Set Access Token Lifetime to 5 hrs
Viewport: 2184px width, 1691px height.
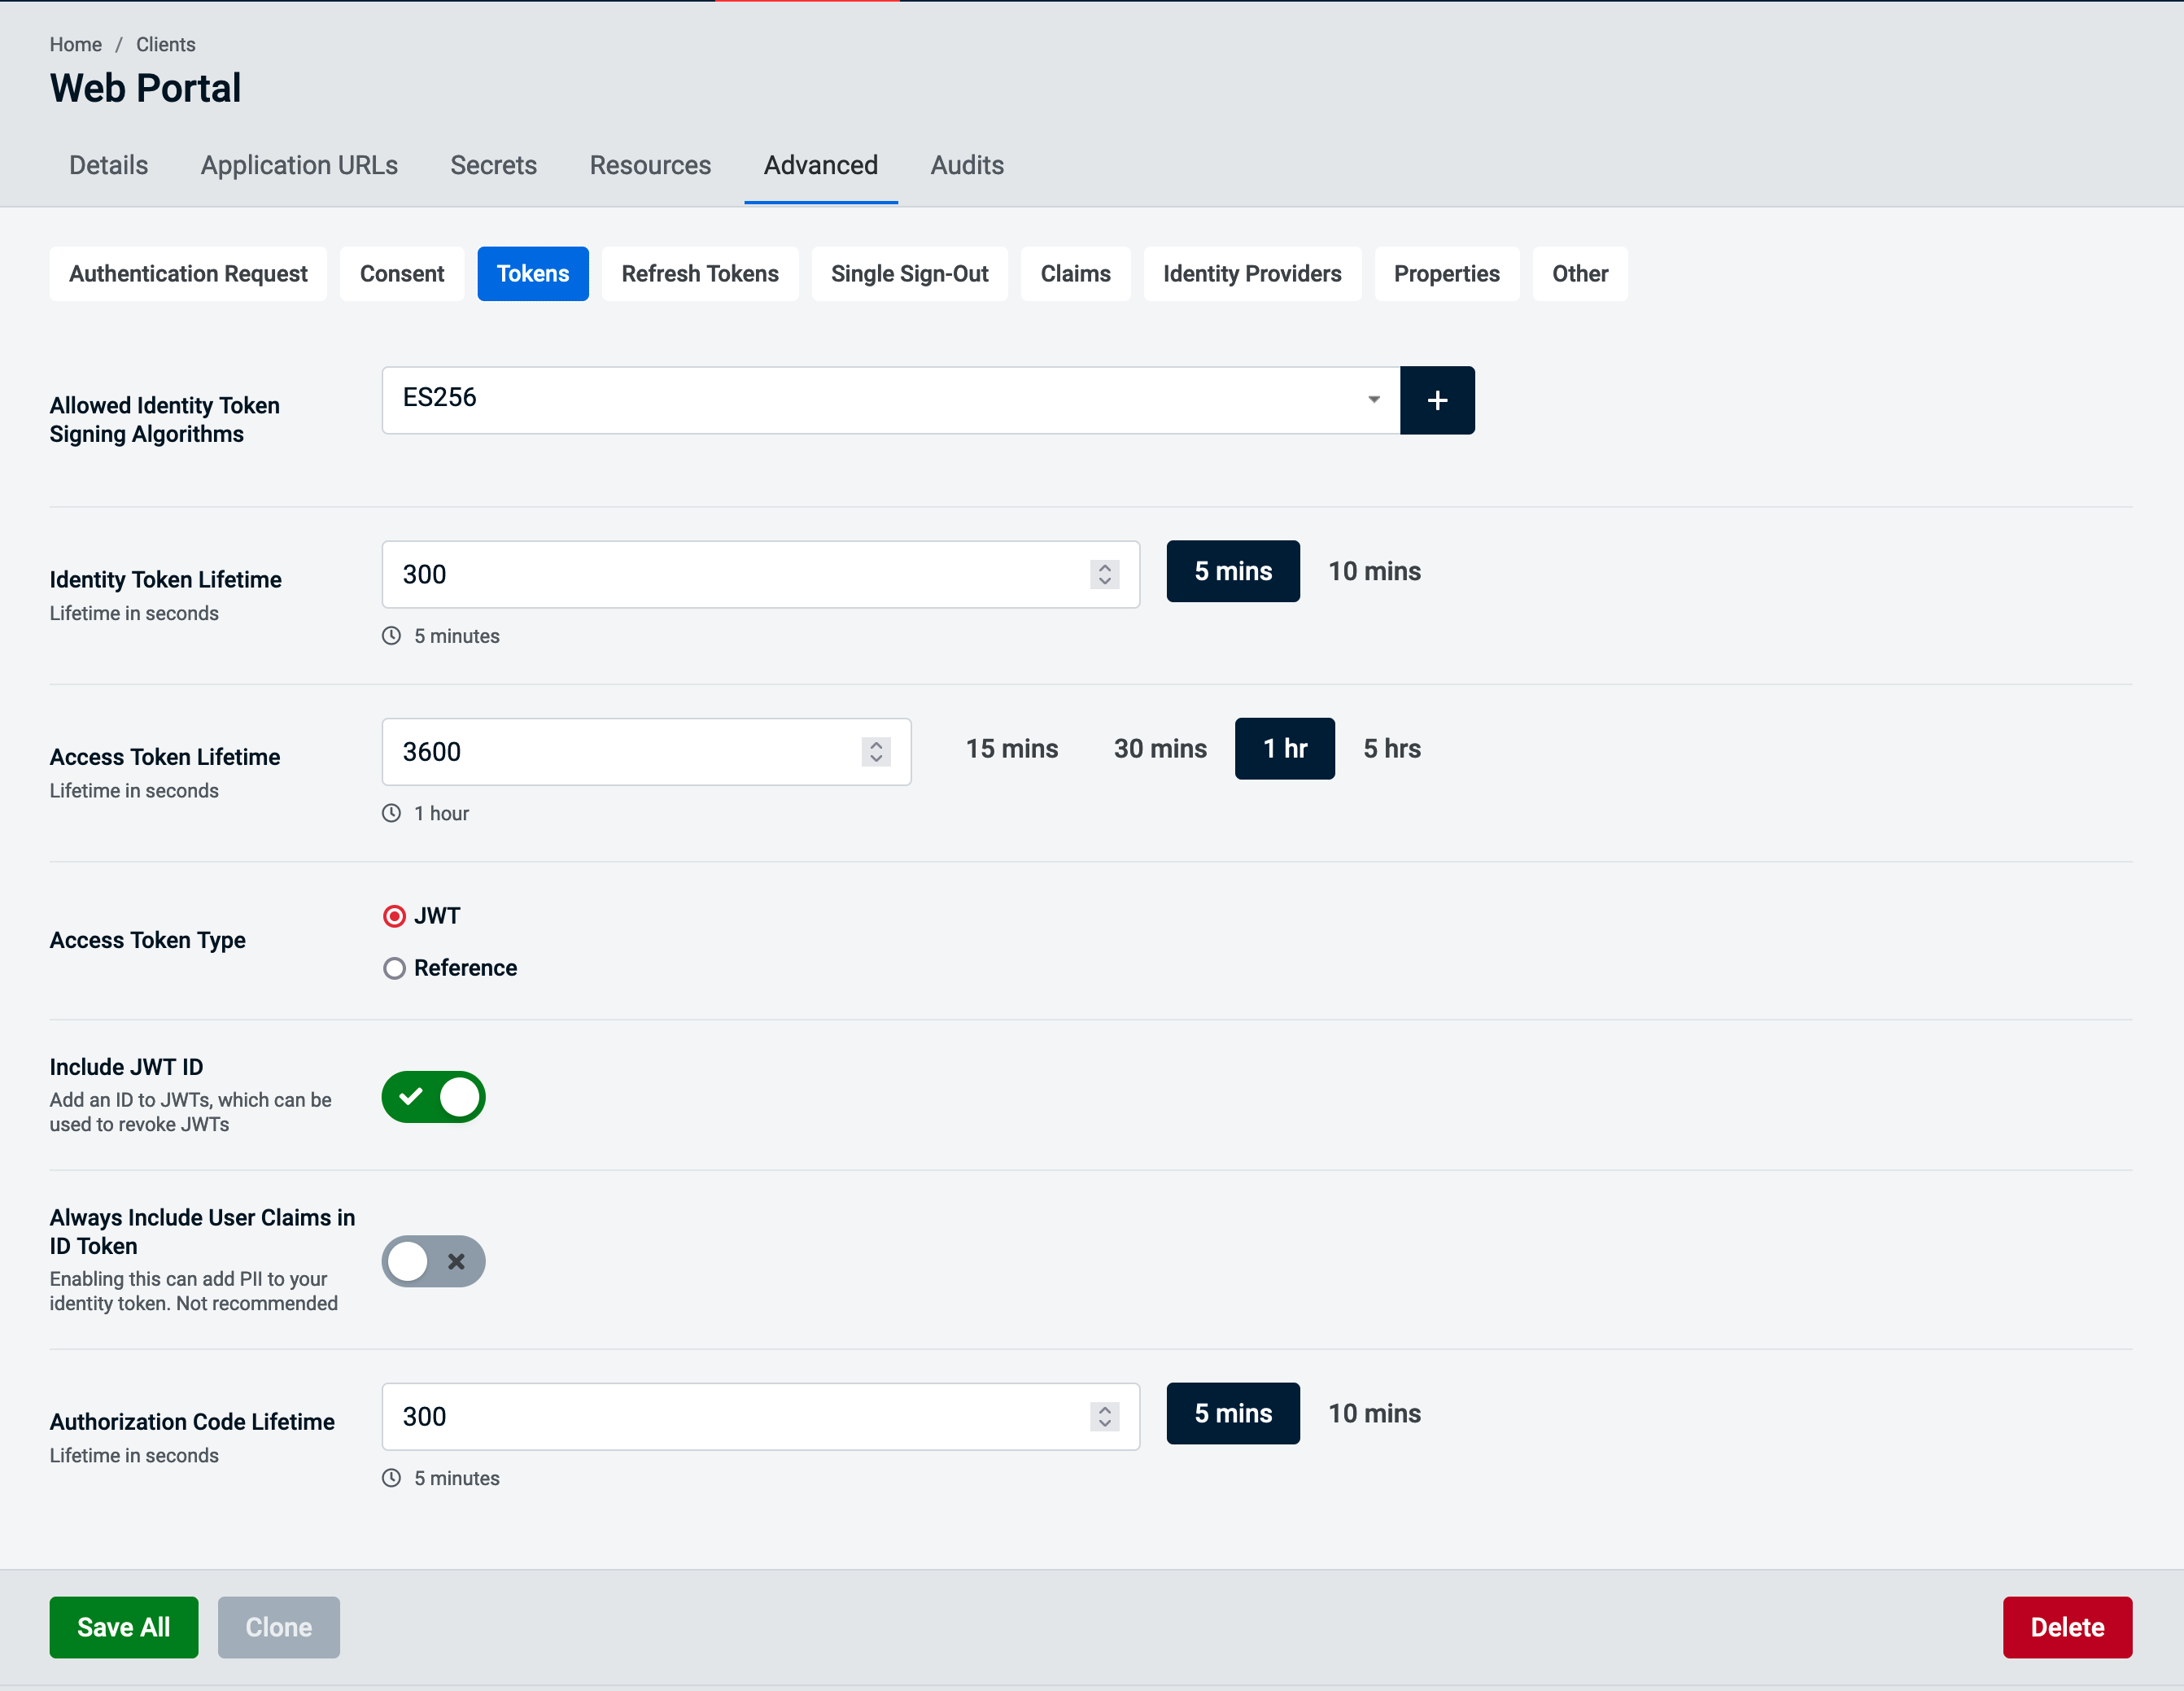(1391, 748)
